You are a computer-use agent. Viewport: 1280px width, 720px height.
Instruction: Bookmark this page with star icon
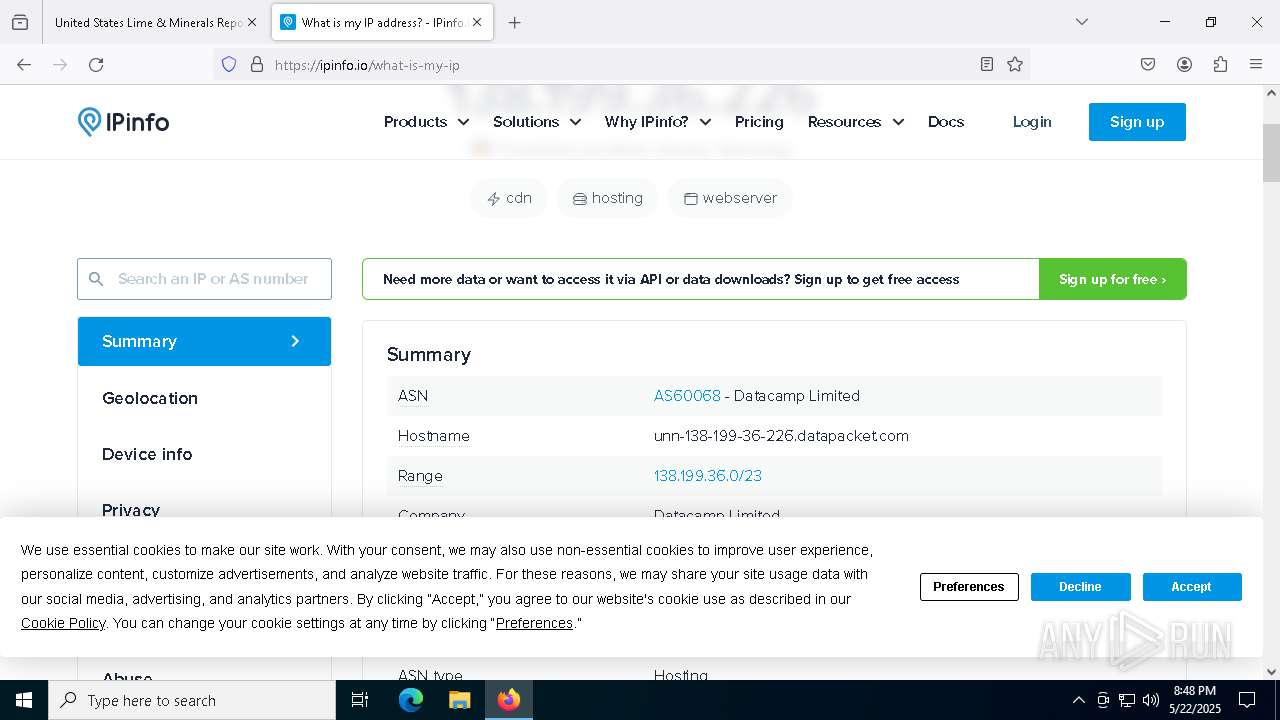pos(1015,64)
